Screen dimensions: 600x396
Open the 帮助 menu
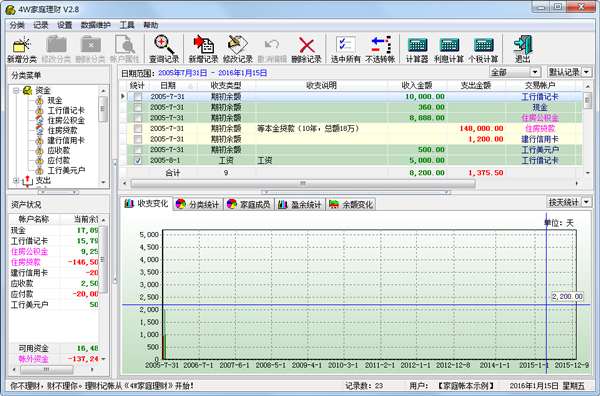[150, 25]
